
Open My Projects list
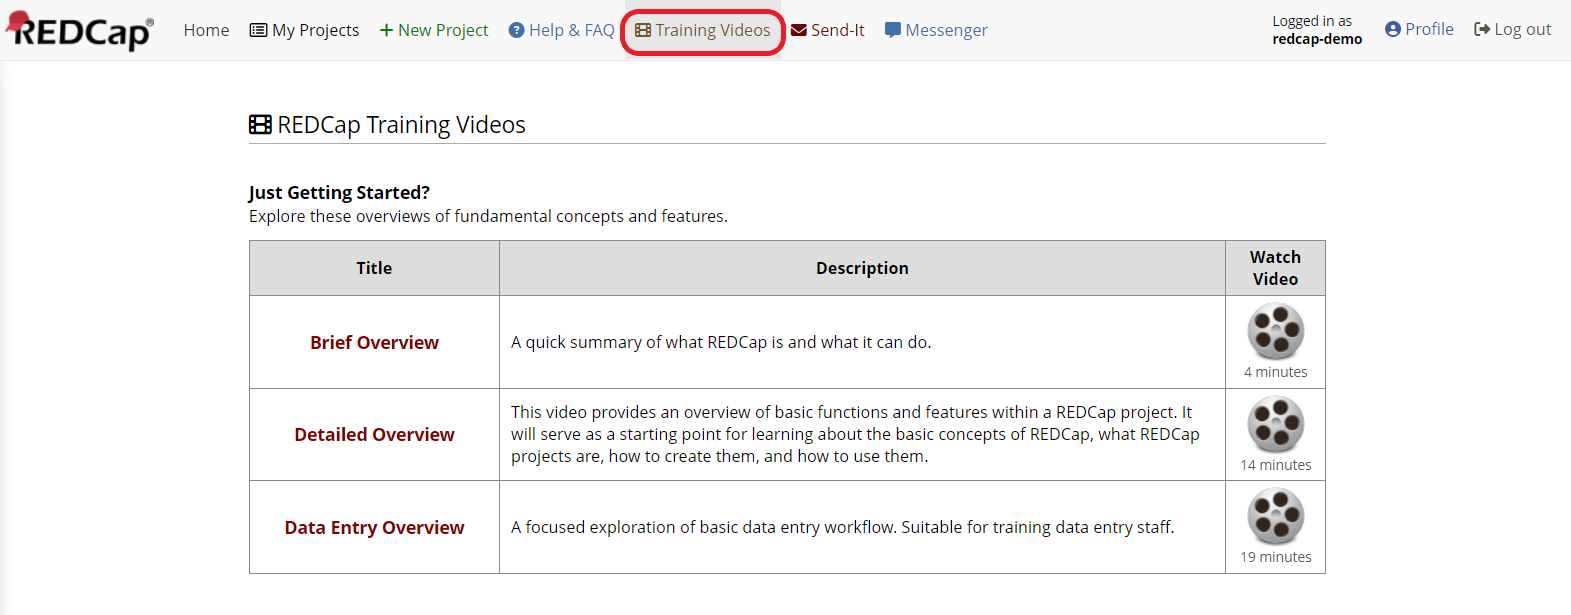click(x=304, y=30)
